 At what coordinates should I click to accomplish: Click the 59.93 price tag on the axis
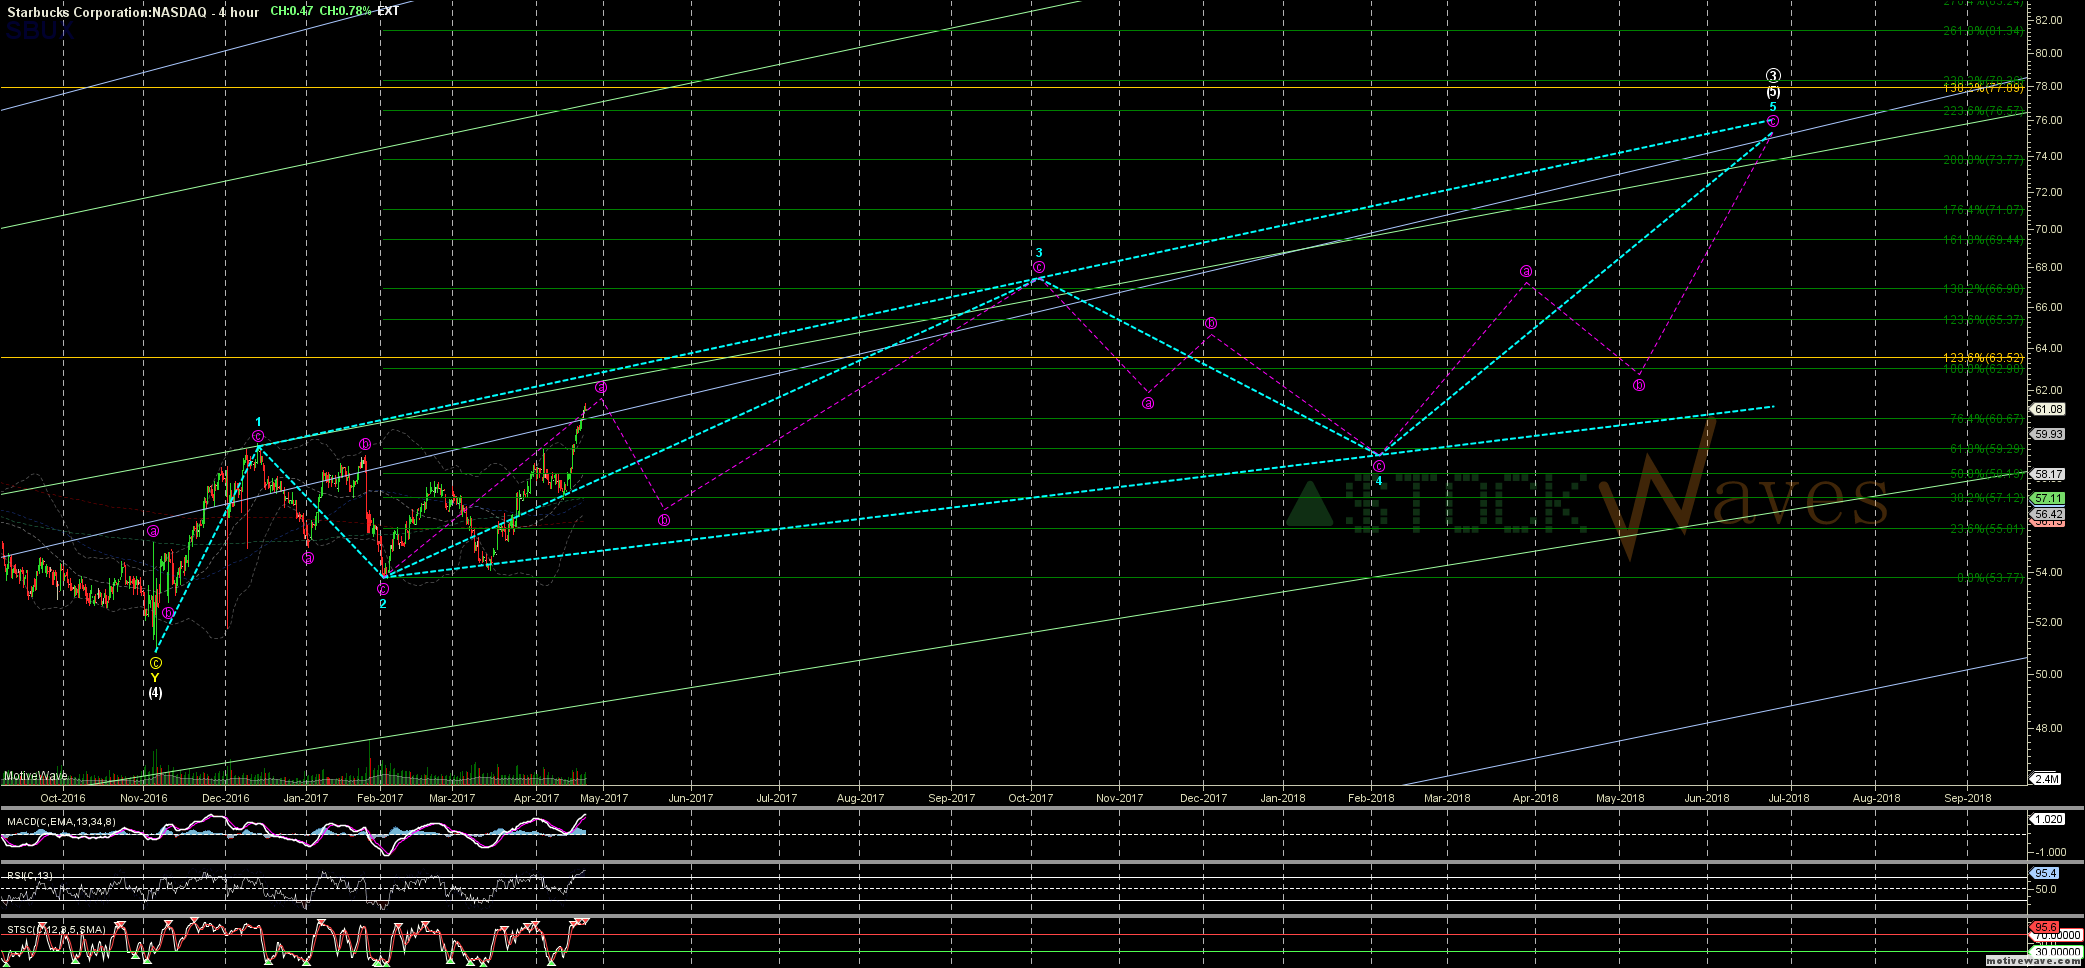pos(2049,434)
